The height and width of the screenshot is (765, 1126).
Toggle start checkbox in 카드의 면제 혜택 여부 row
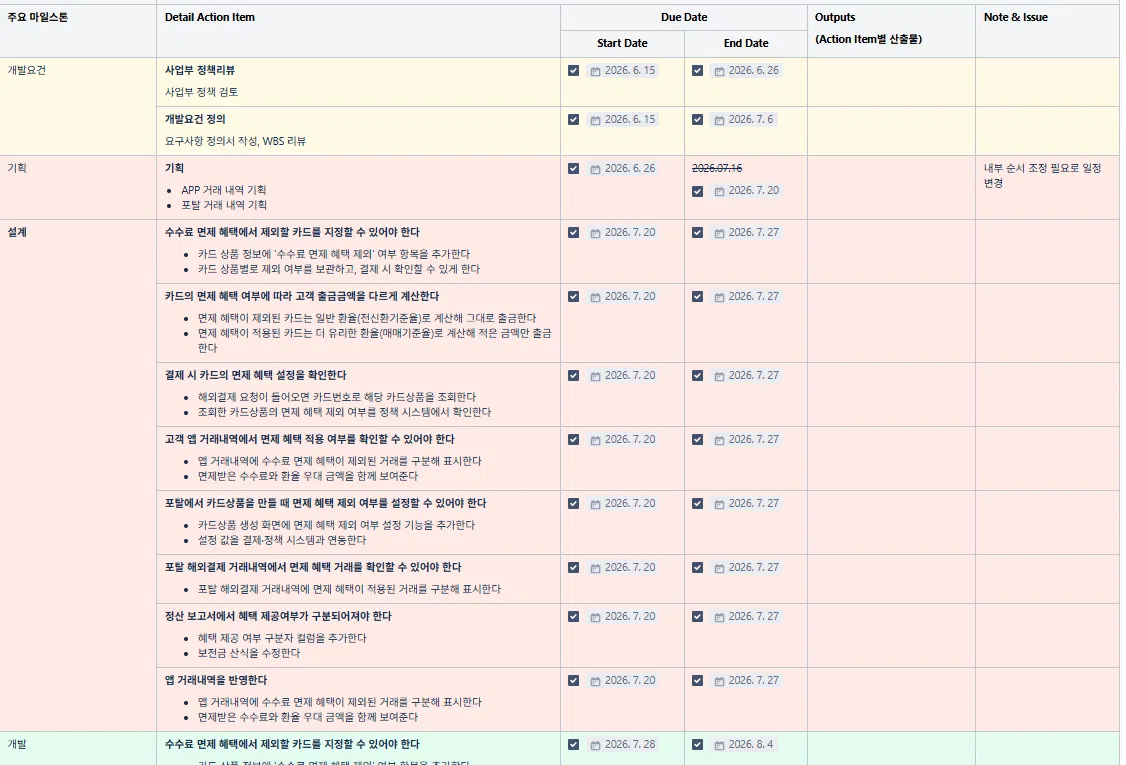(573, 296)
